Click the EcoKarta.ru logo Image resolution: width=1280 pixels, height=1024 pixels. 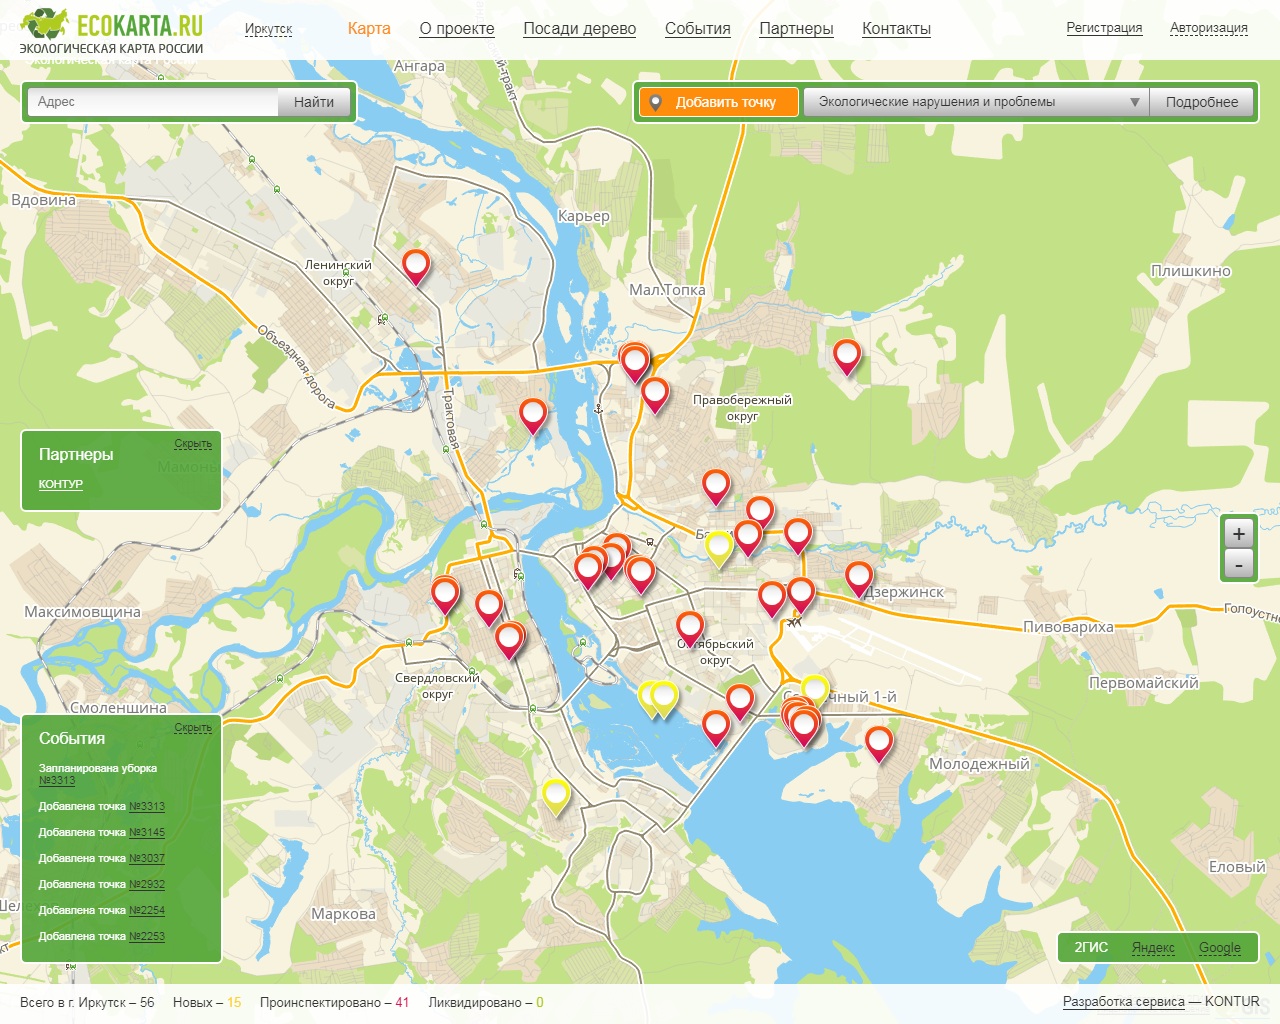111,31
